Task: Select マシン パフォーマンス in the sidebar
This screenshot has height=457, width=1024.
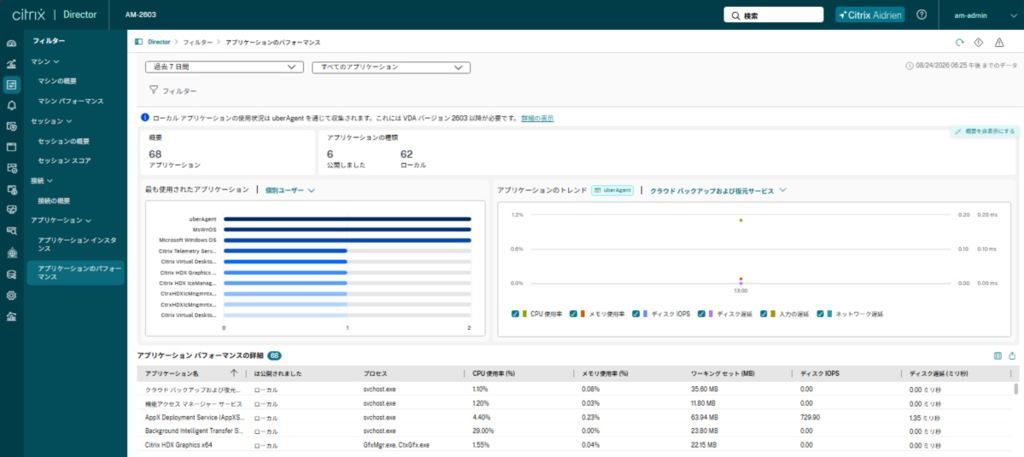Action: (71, 101)
